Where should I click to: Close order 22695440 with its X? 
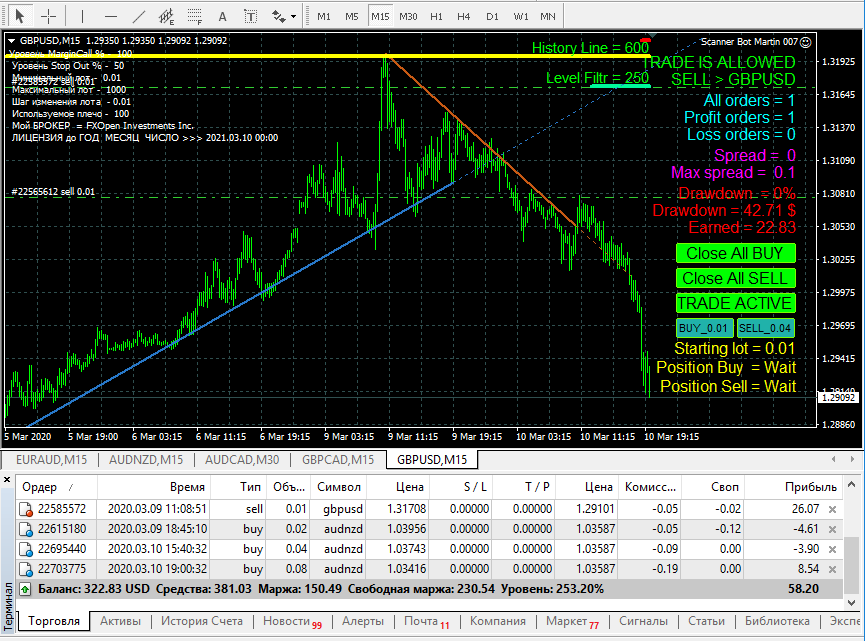832,549
